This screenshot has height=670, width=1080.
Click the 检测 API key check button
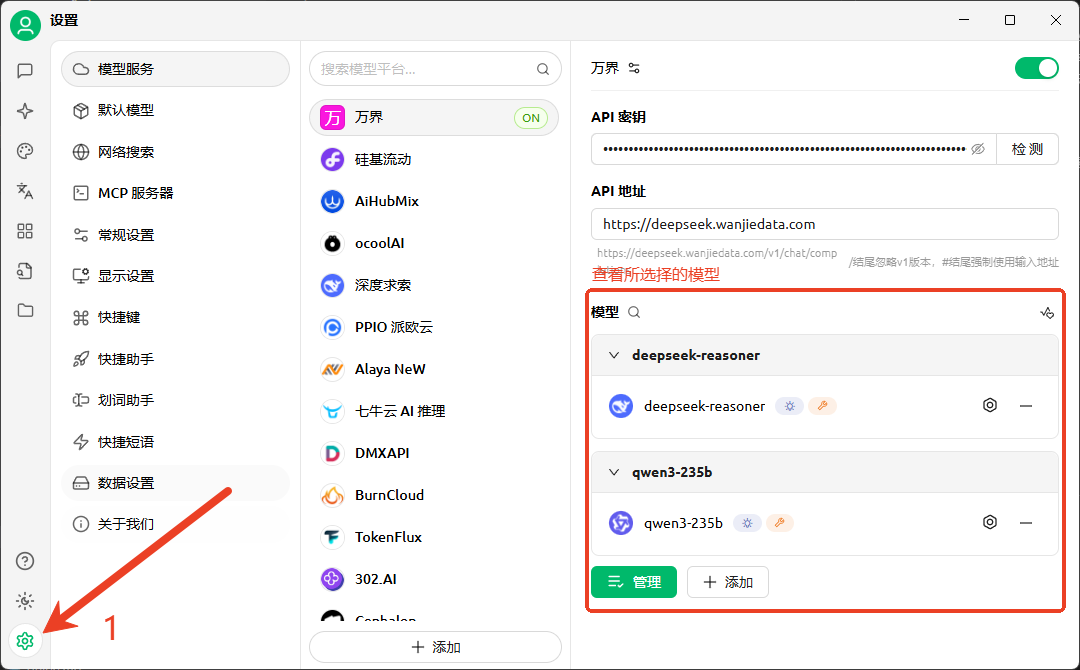[1027, 149]
